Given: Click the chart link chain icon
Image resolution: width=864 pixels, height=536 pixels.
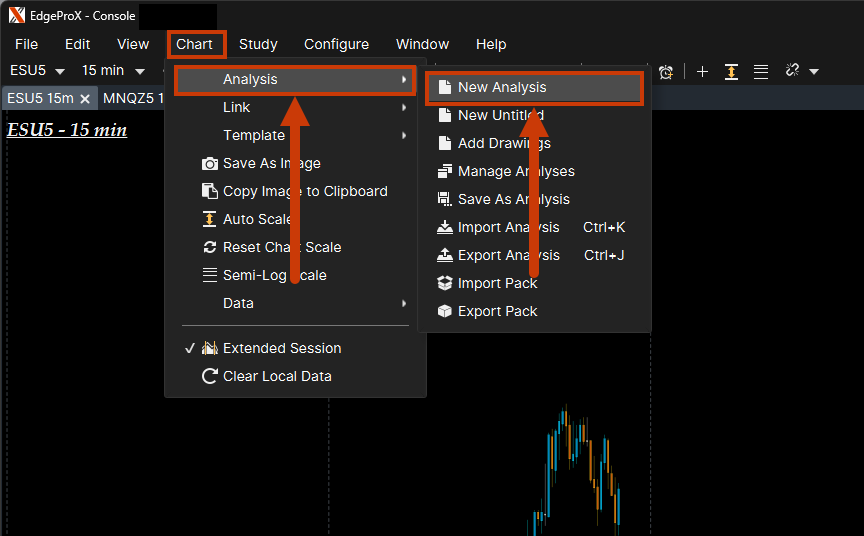Looking at the screenshot, I should pyautogui.click(x=793, y=71).
